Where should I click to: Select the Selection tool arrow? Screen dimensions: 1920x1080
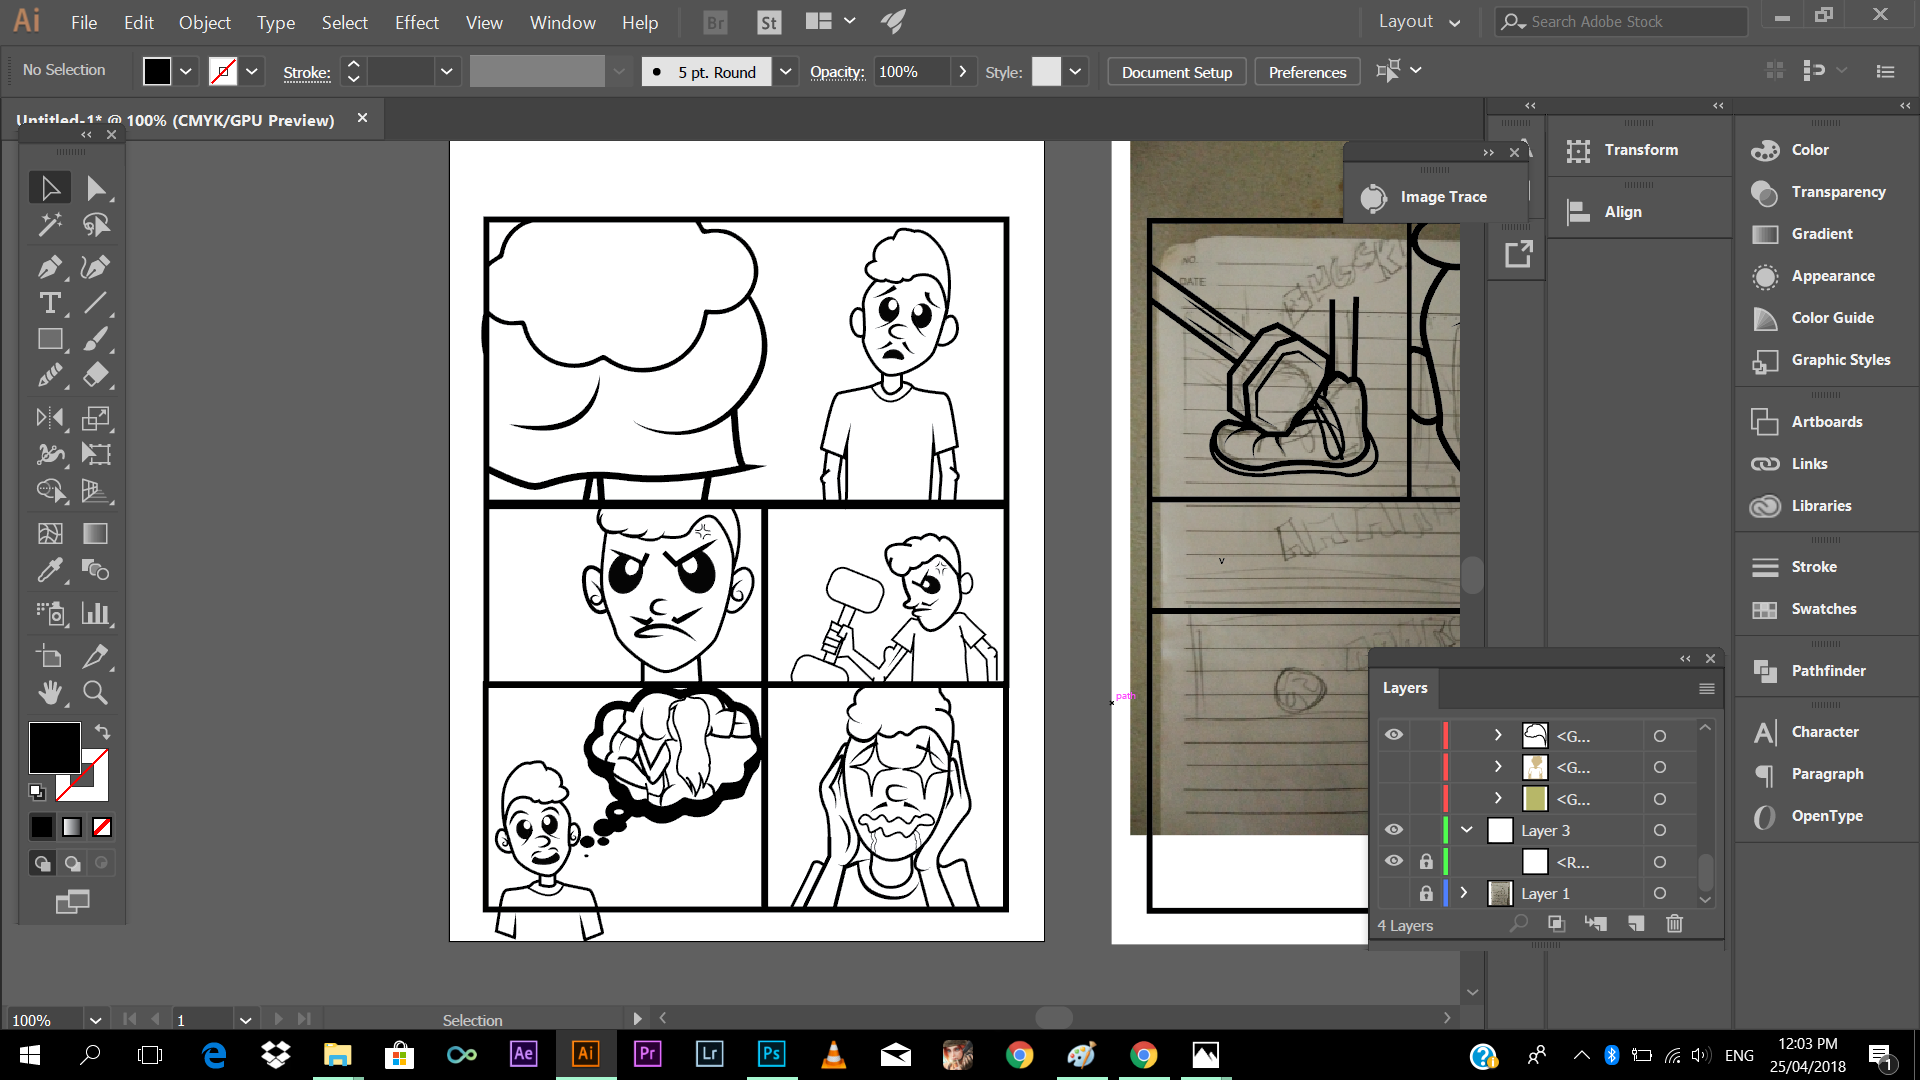point(50,188)
